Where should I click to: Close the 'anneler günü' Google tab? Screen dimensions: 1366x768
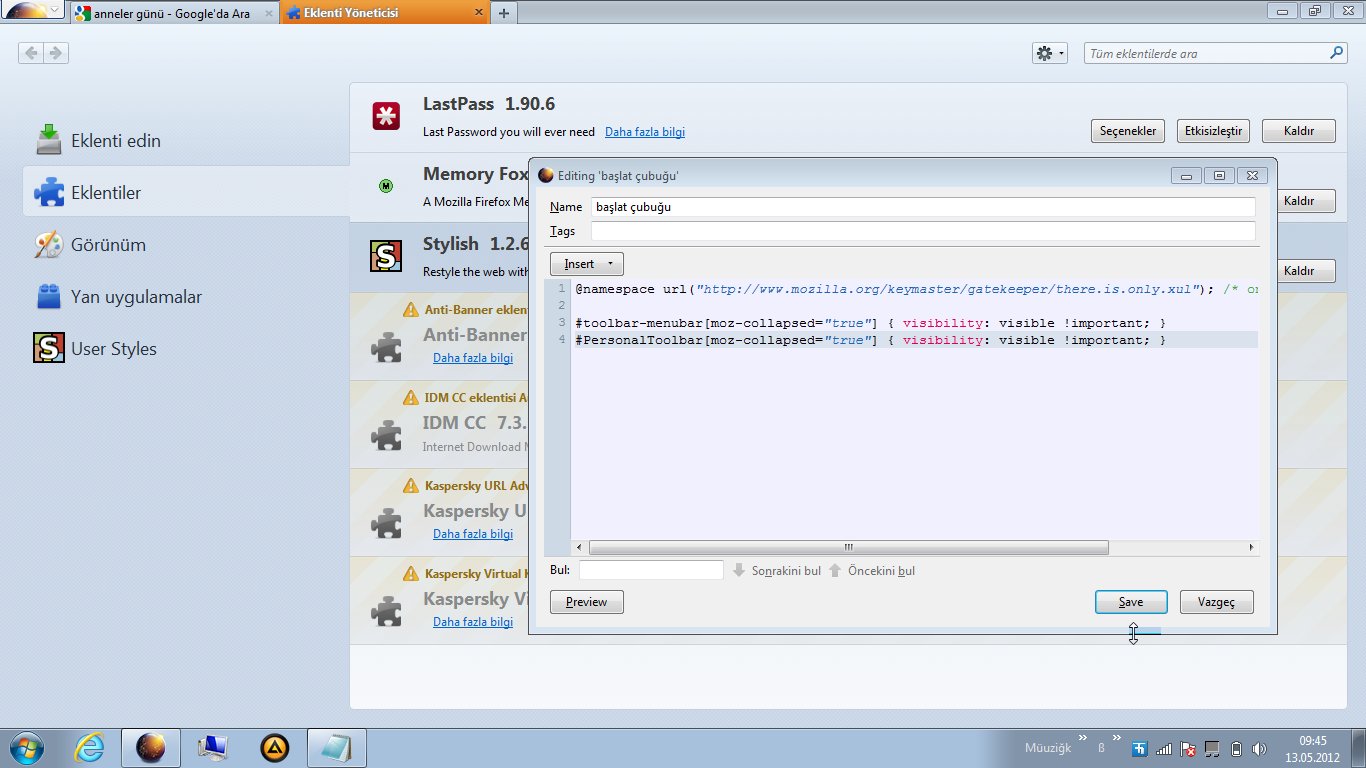(x=268, y=13)
